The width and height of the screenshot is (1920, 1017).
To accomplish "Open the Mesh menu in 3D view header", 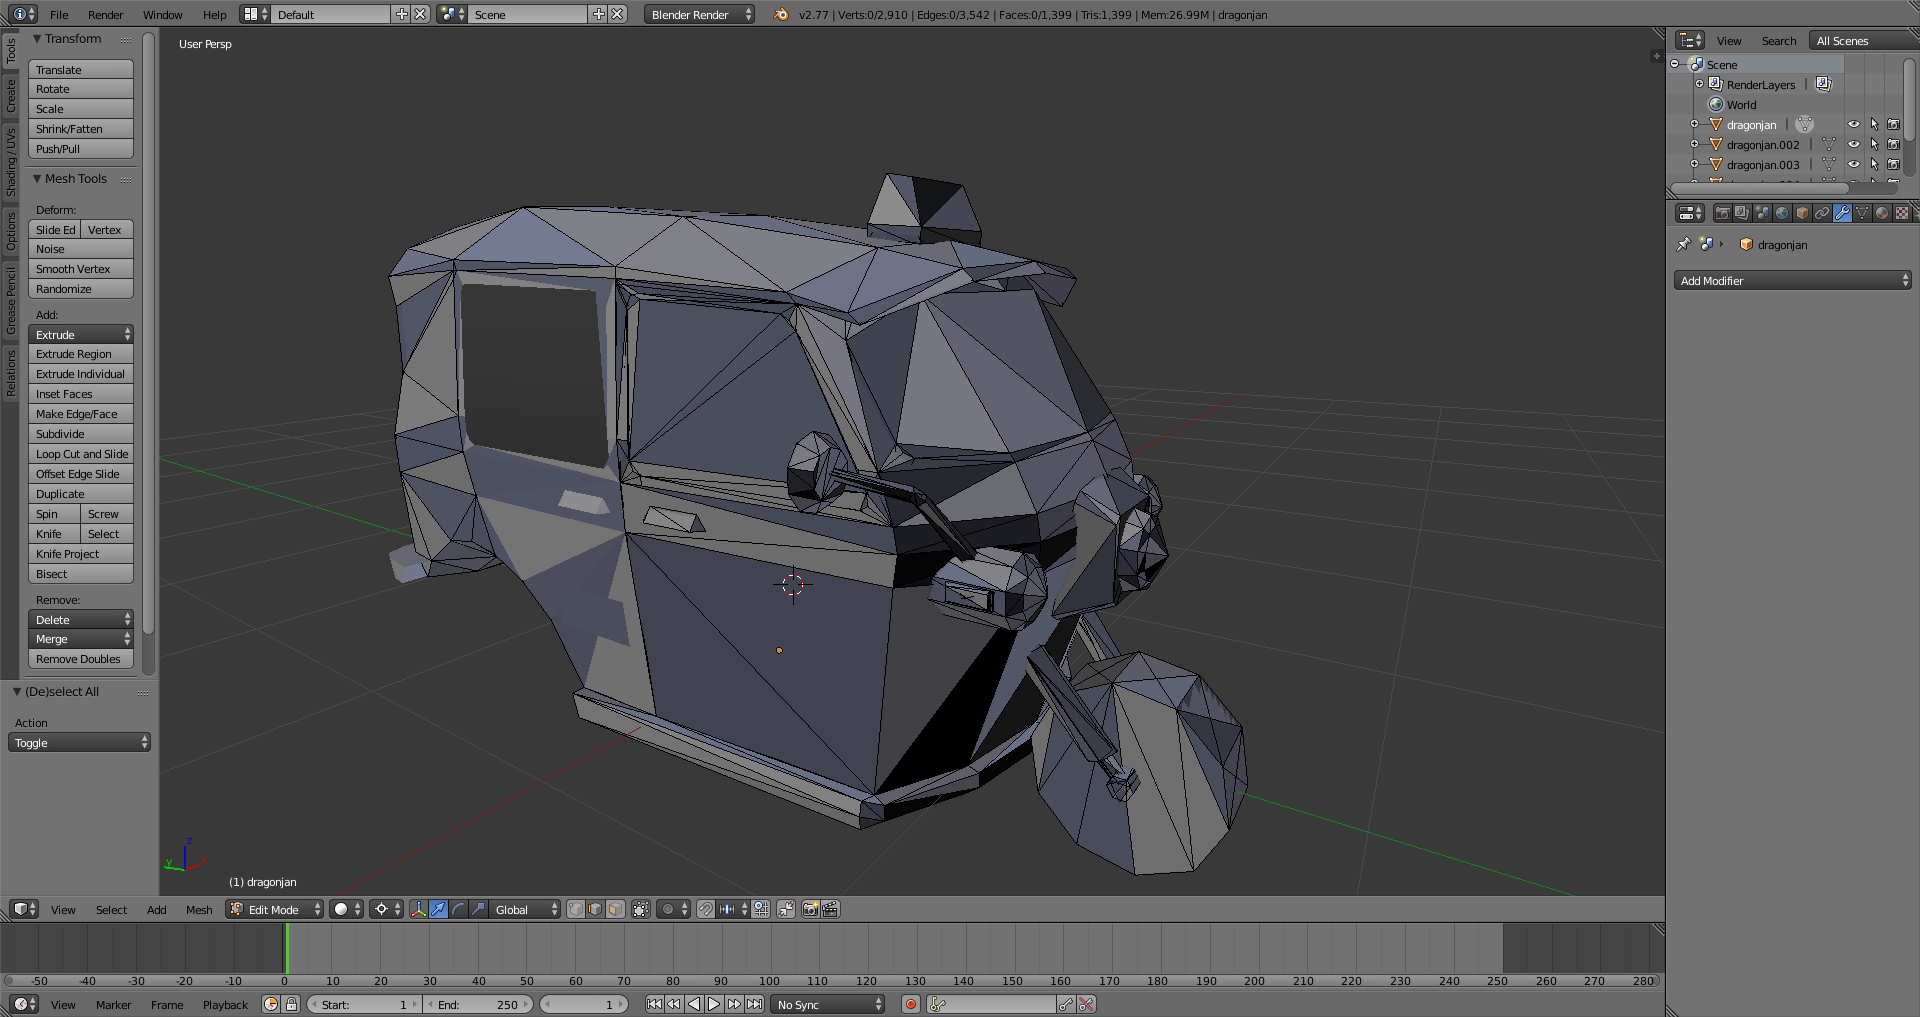I will coord(199,909).
